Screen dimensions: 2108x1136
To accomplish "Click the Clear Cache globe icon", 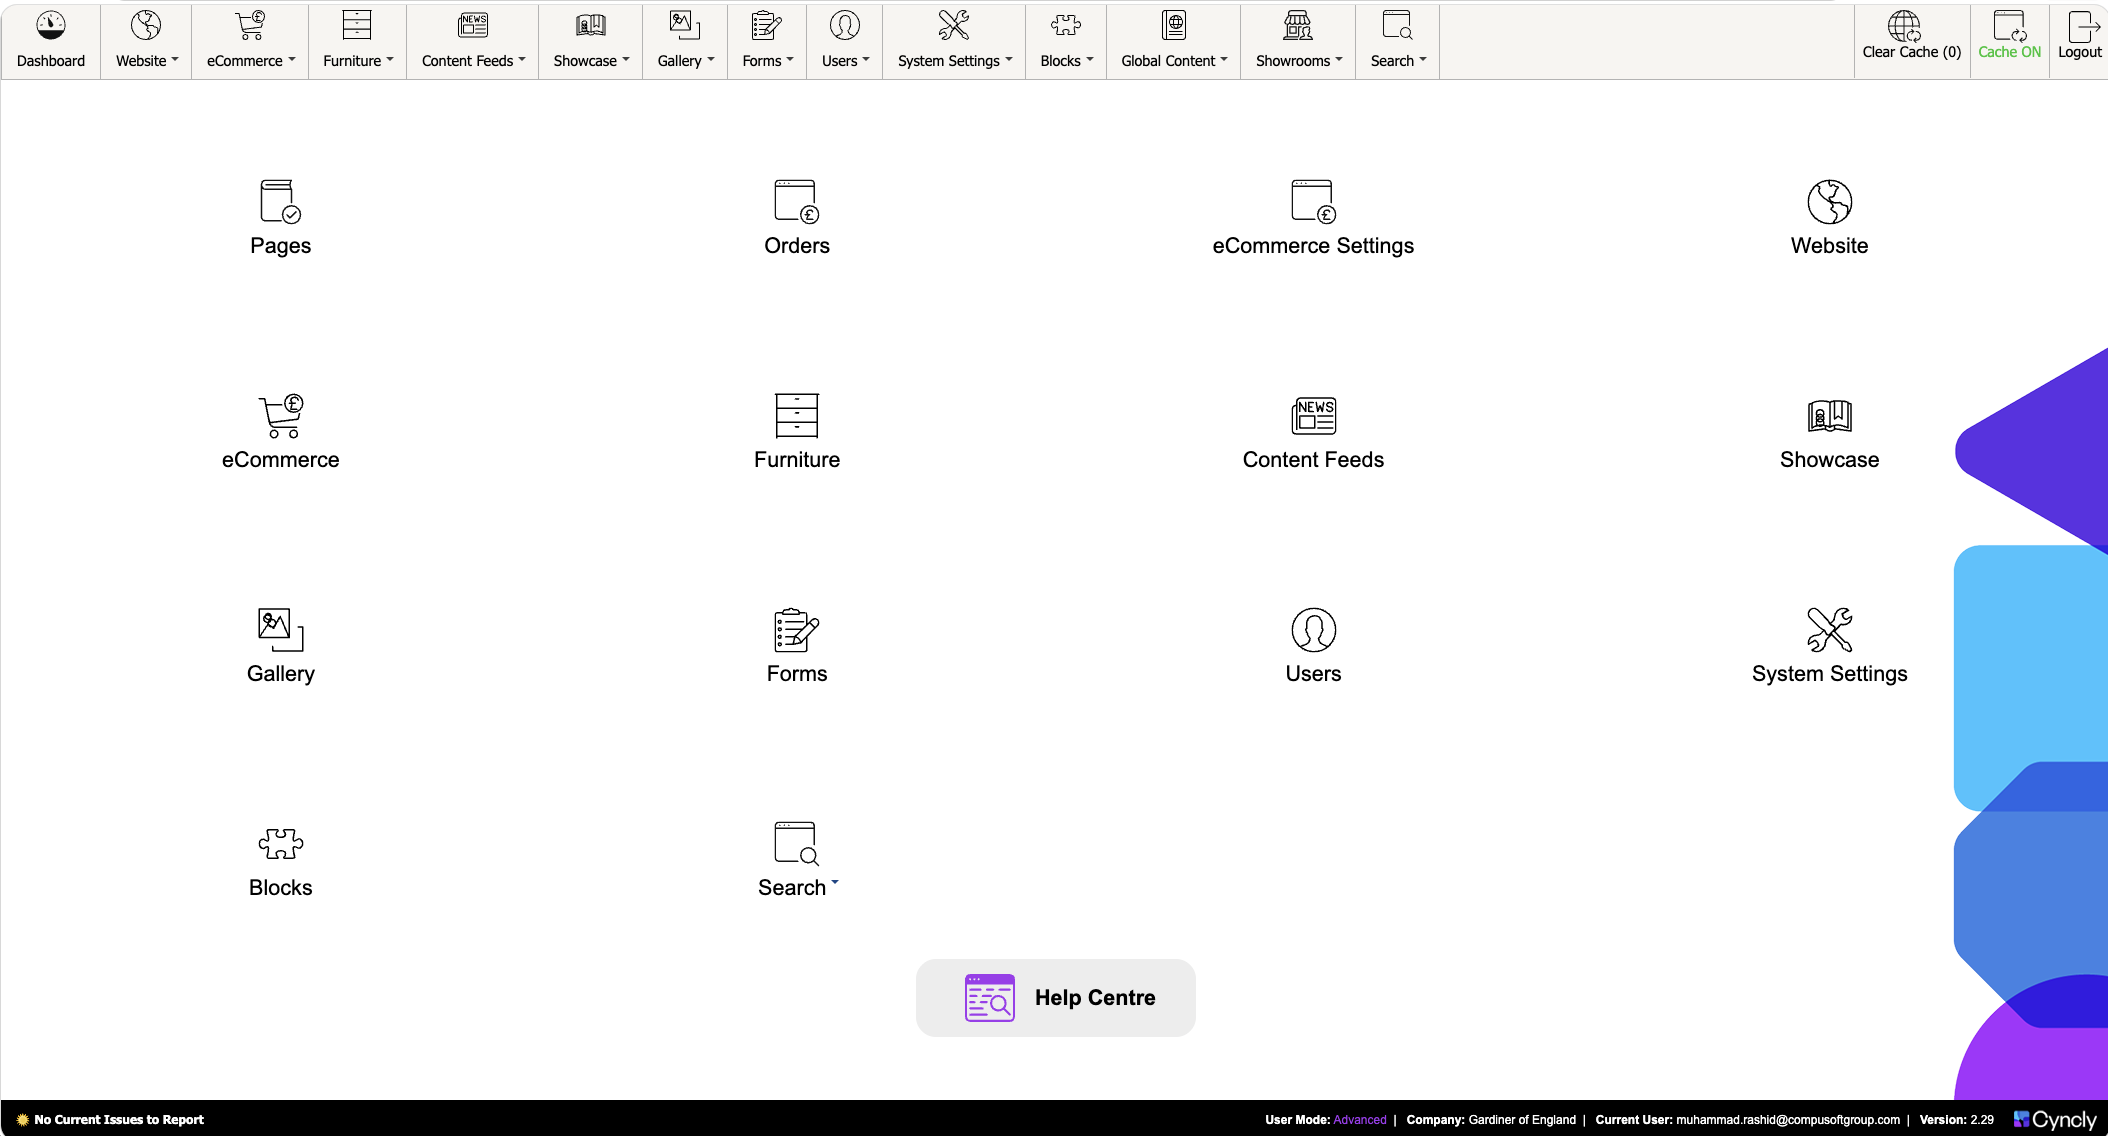I will pyautogui.click(x=1904, y=26).
